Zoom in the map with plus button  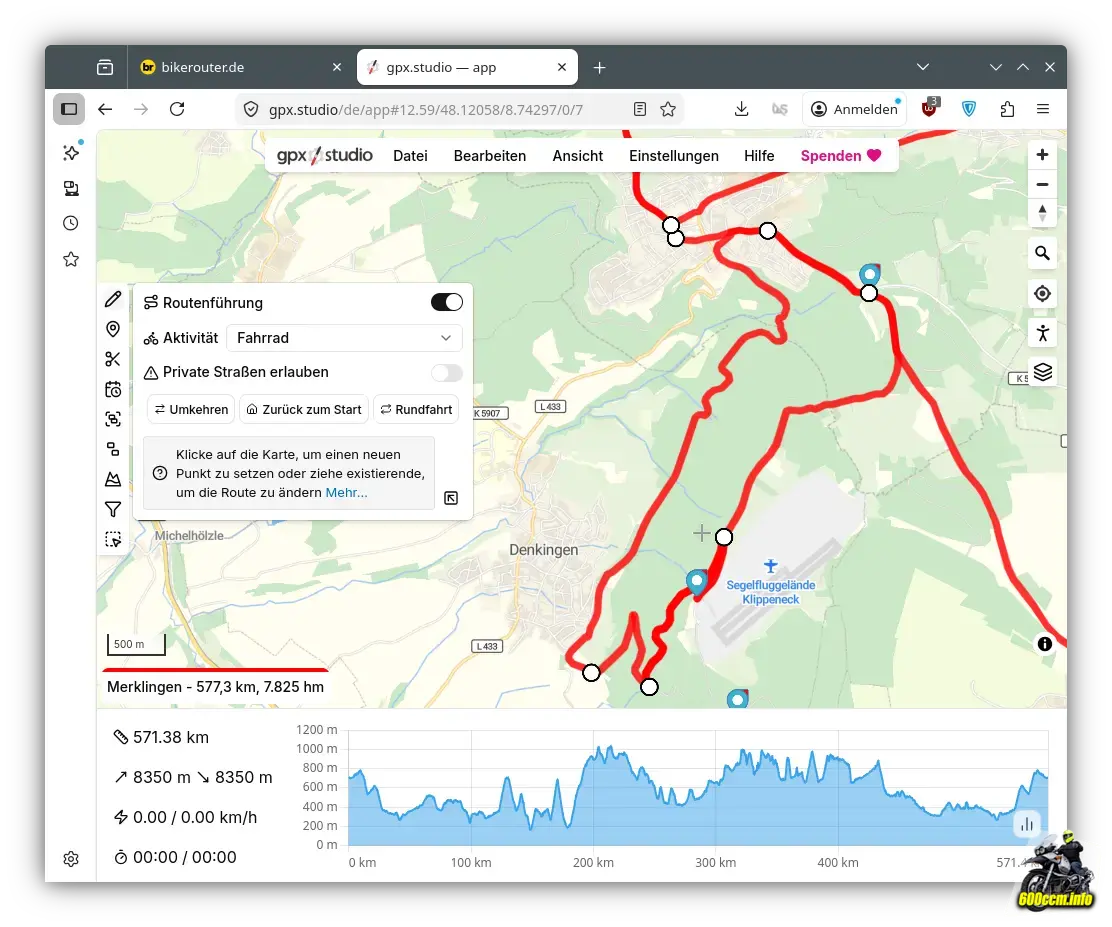point(1042,155)
